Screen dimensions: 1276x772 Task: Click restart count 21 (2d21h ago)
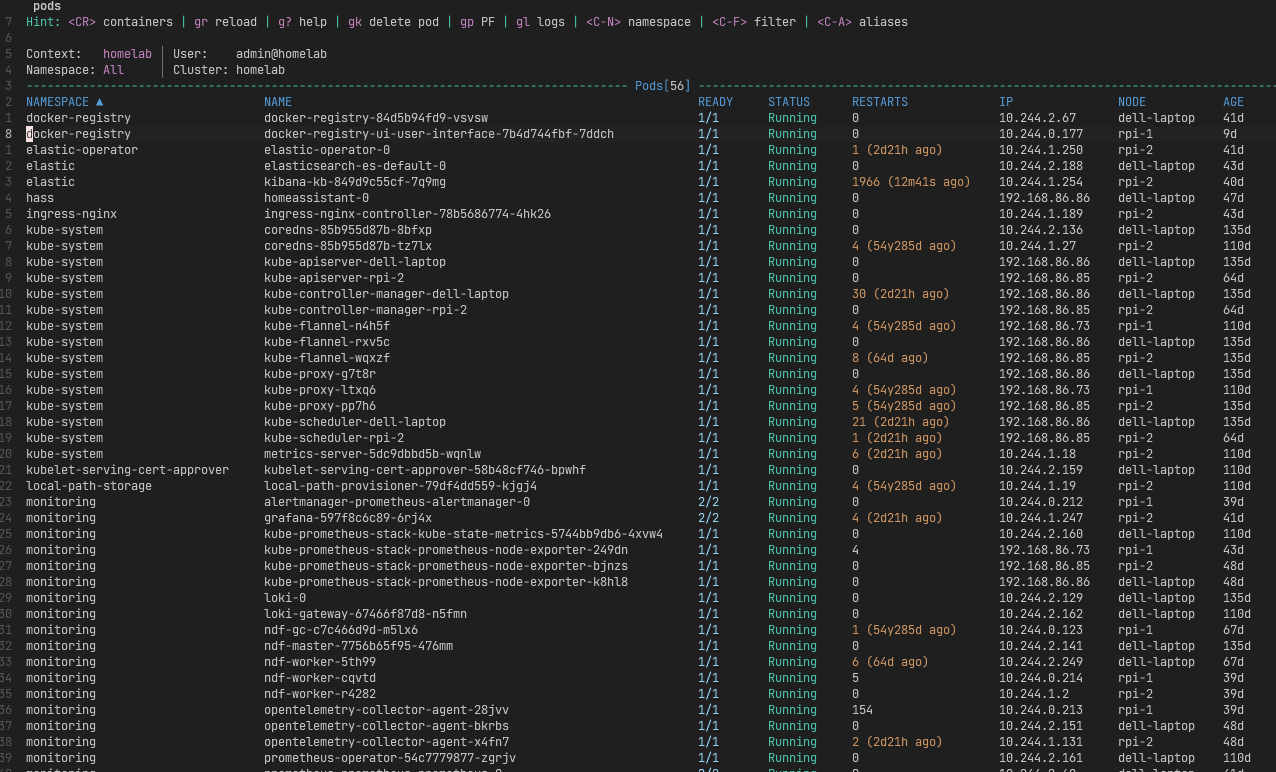point(901,422)
